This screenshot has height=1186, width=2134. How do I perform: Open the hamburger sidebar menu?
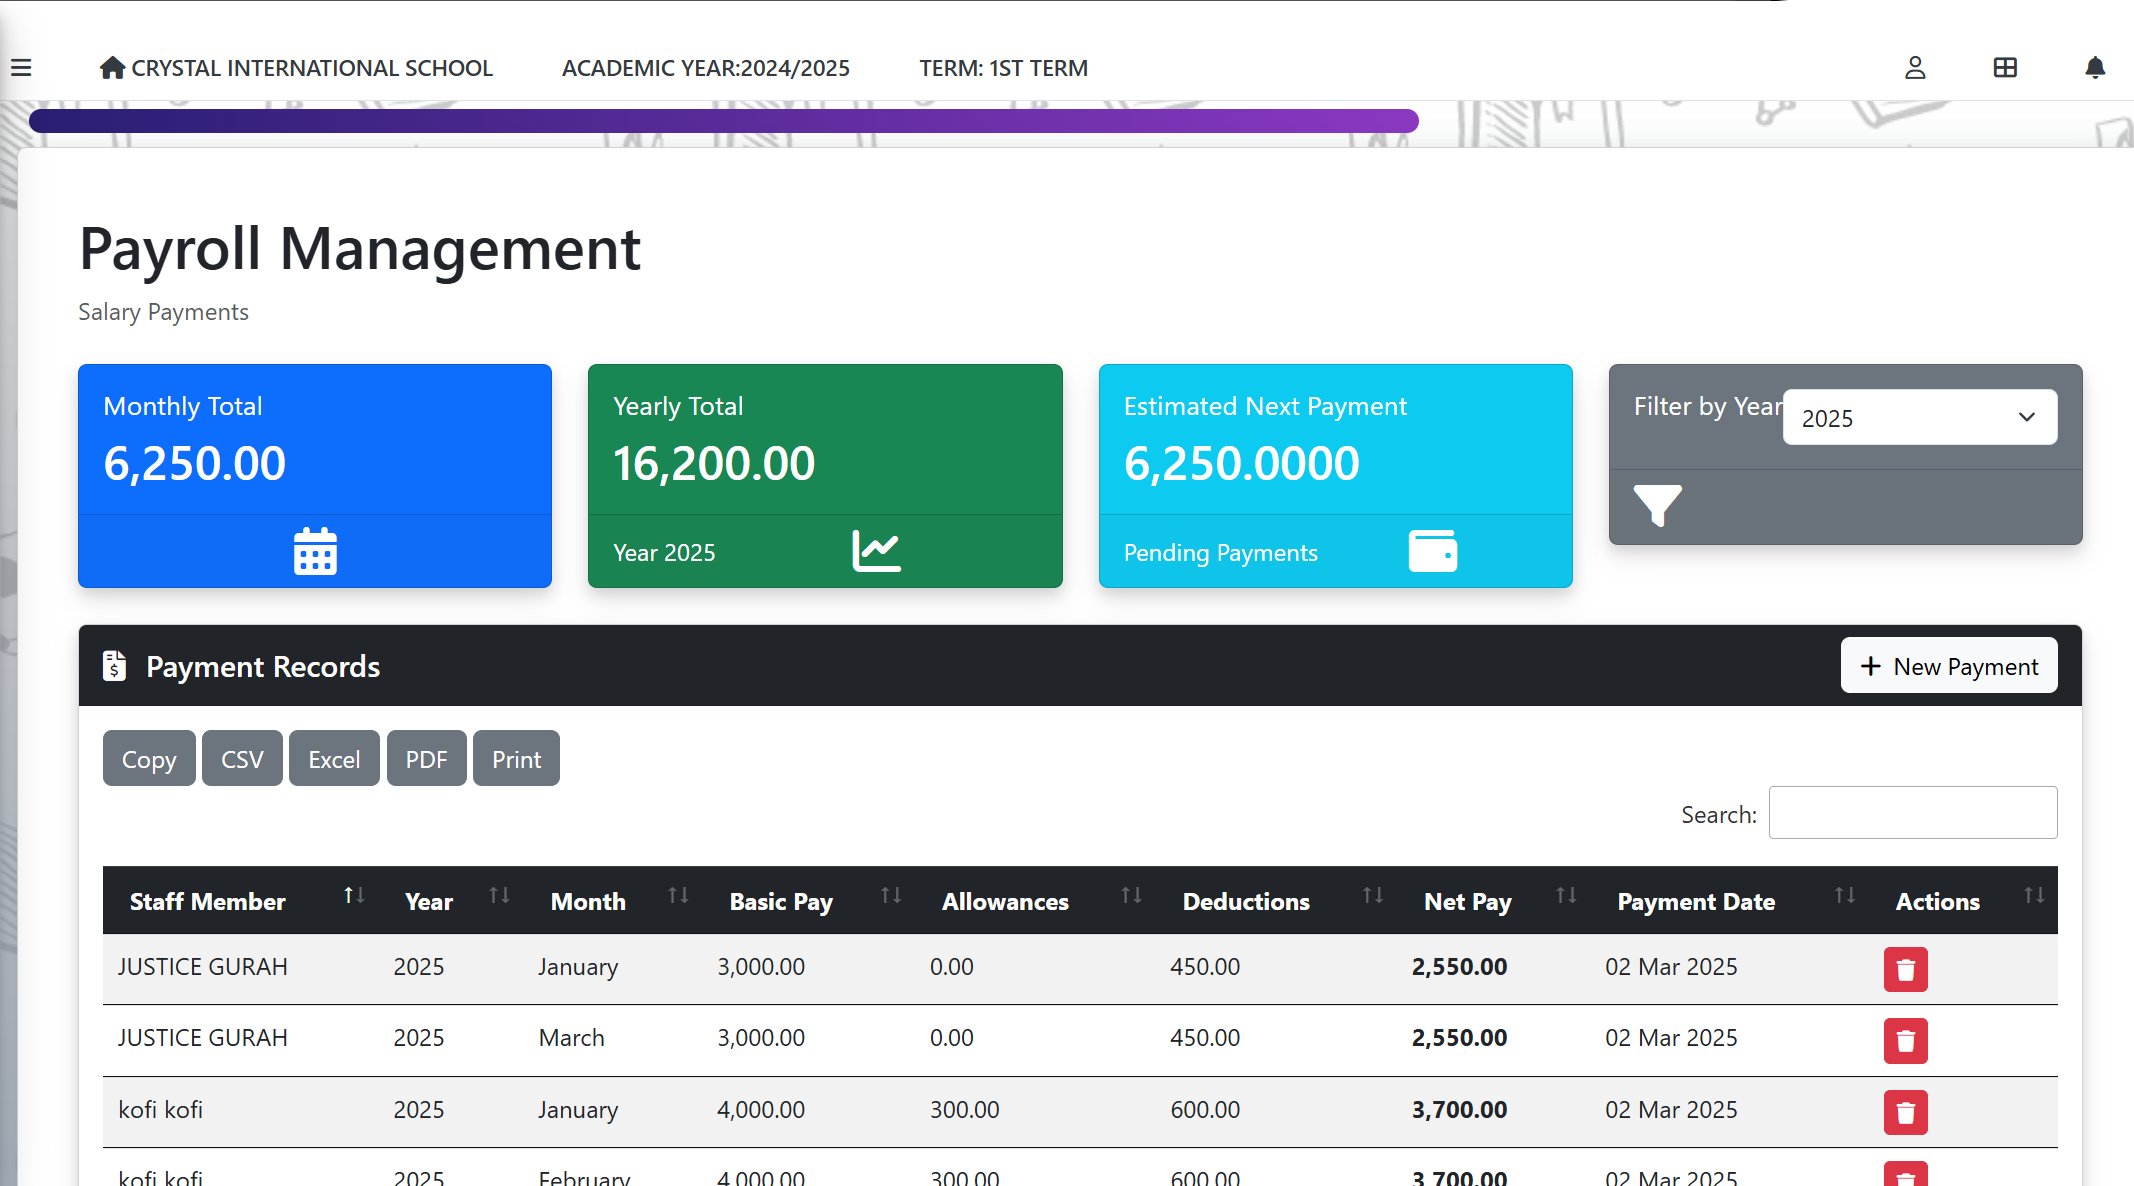pos(21,68)
